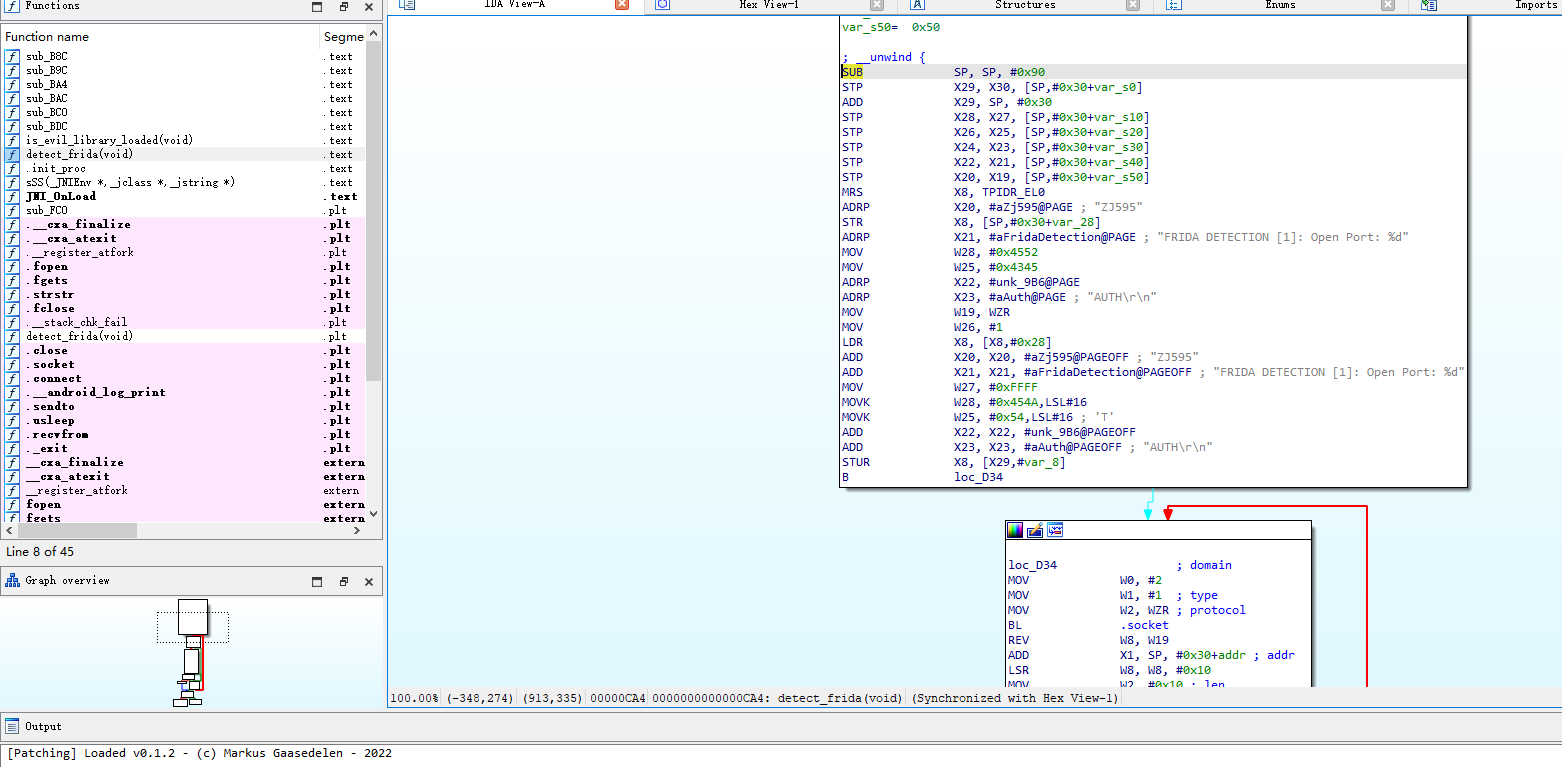The width and height of the screenshot is (1562, 767).
Task: Click the function icon beside .fgets
Action: coord(12,280)
